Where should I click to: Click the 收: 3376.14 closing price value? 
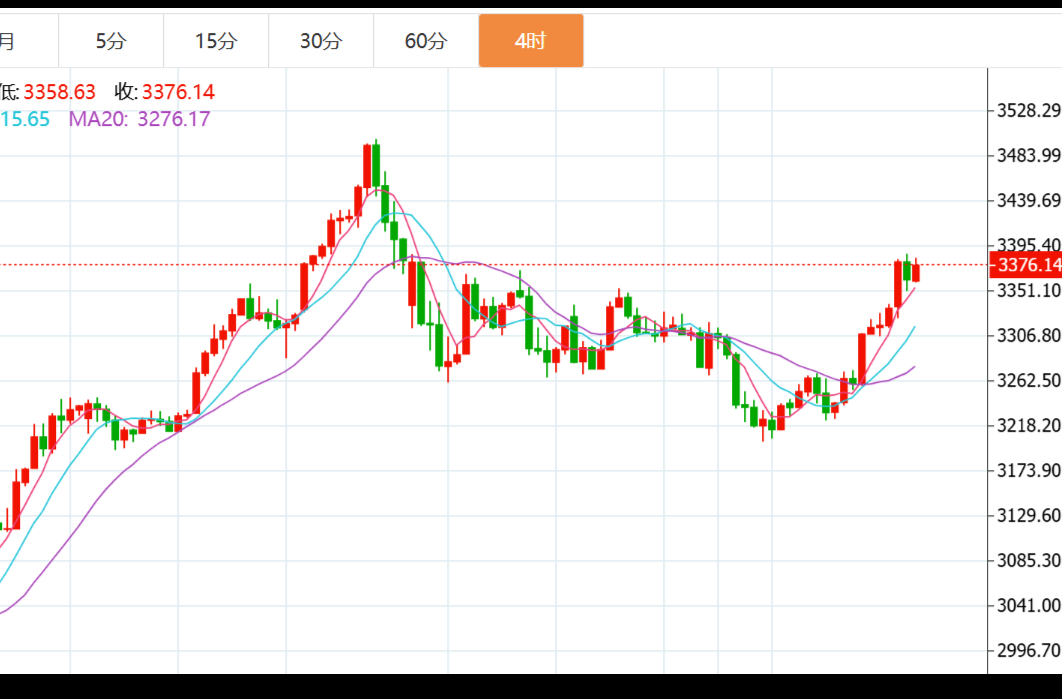165,91
